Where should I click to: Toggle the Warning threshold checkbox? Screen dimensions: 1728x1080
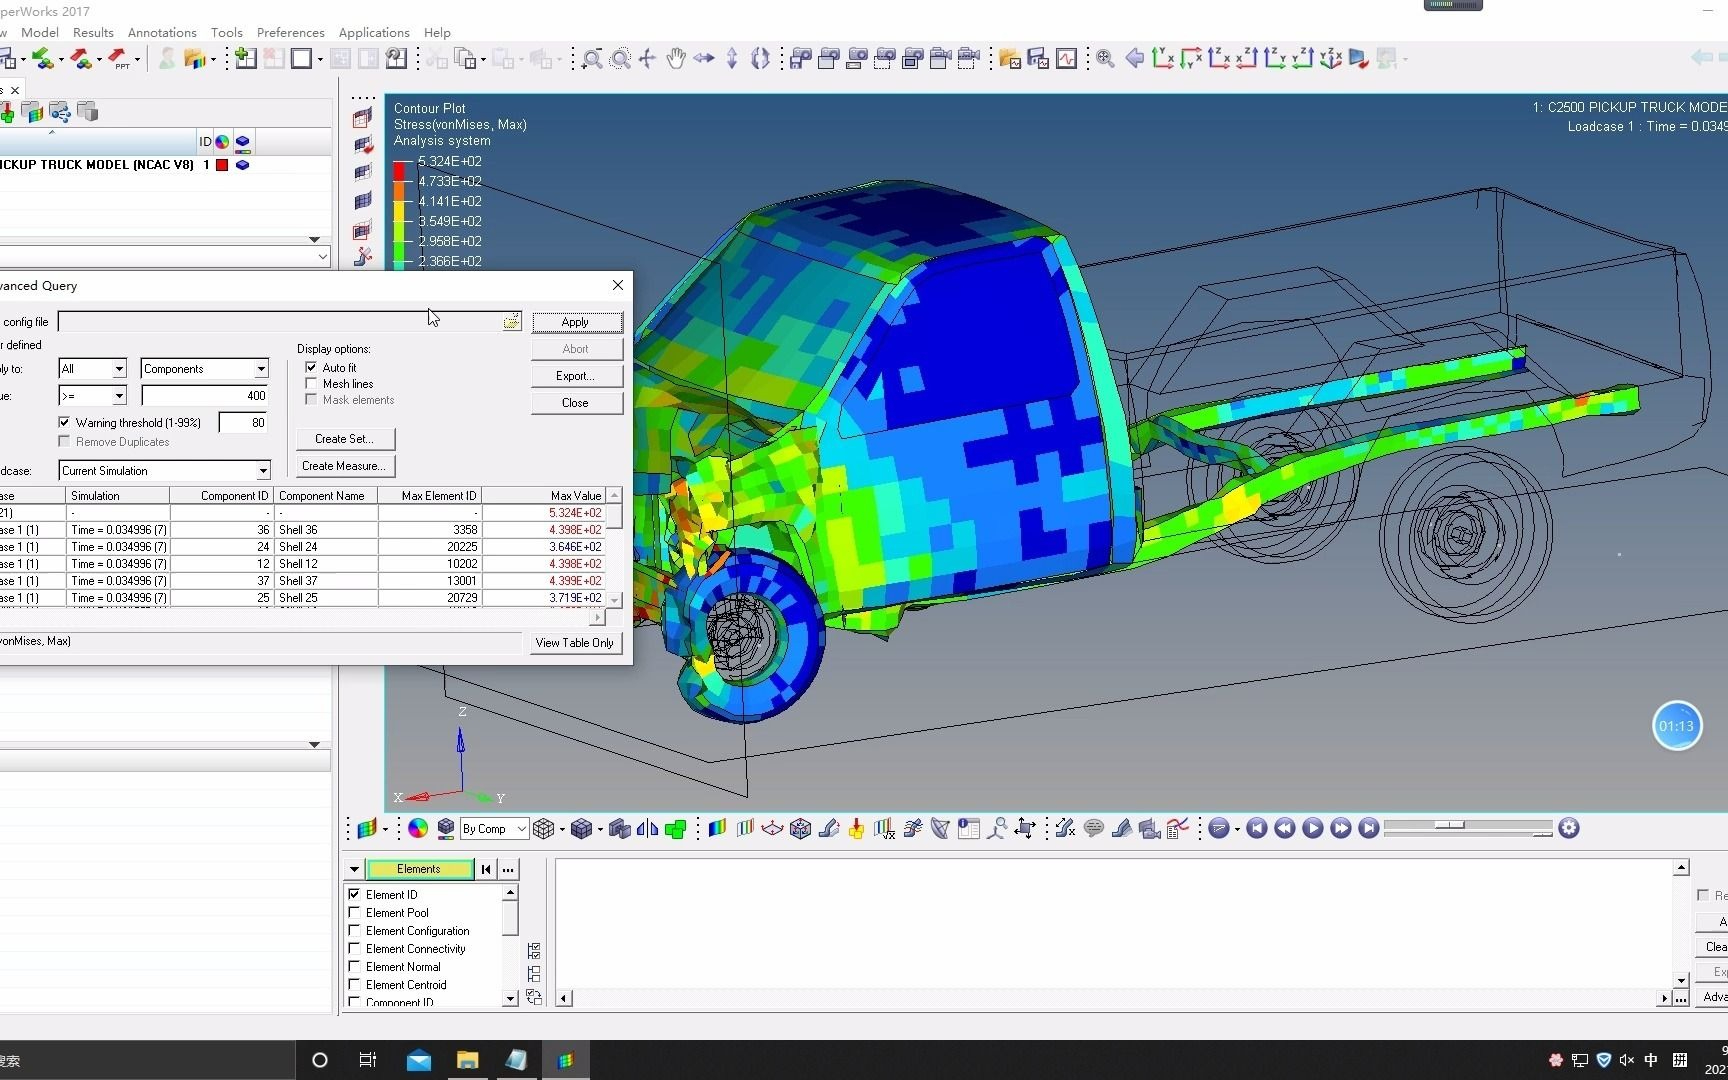click(x=65, y=423)
